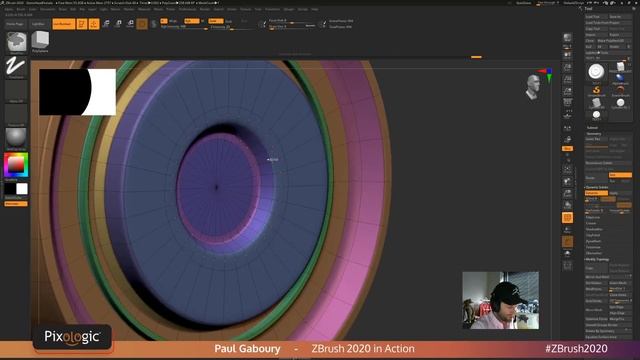
Task: Toggle the Transp transparency button
Action: (567, 230)
